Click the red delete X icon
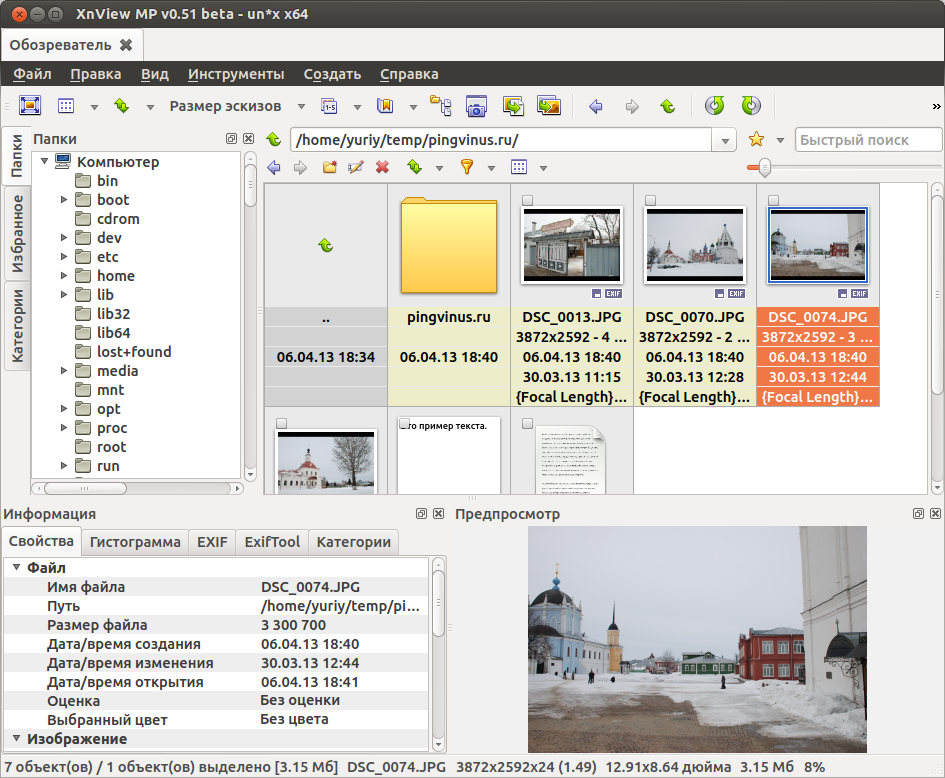 point(382,167)
